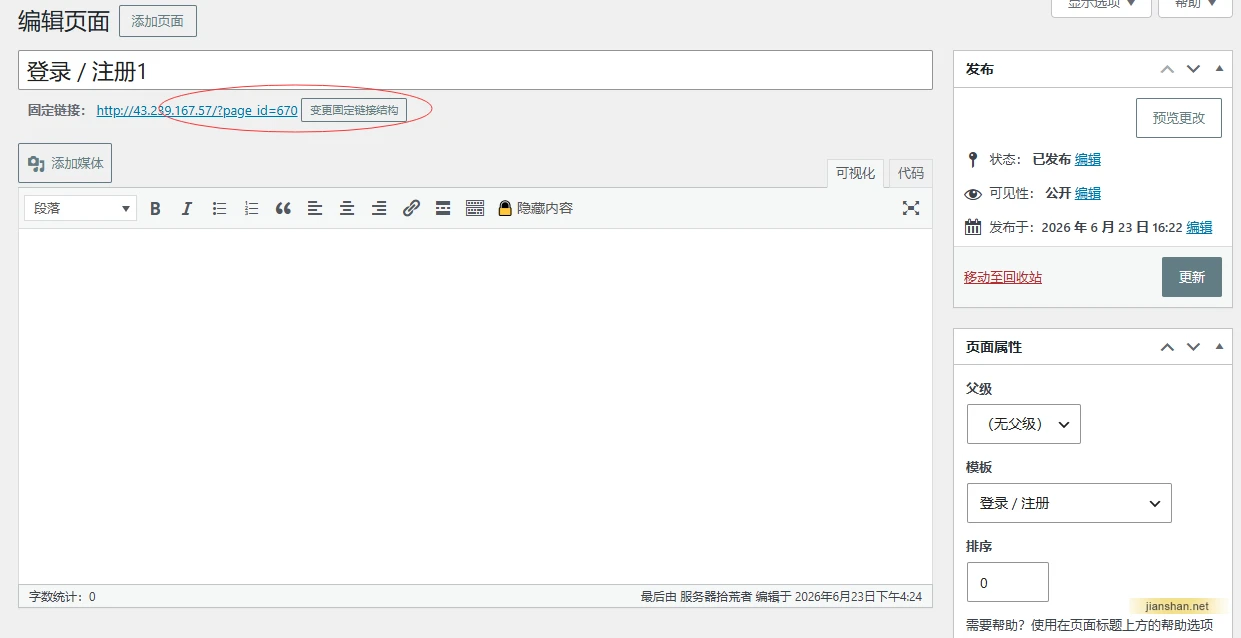
Task: Click the 预览更改 button
Action: [1179, 118]
